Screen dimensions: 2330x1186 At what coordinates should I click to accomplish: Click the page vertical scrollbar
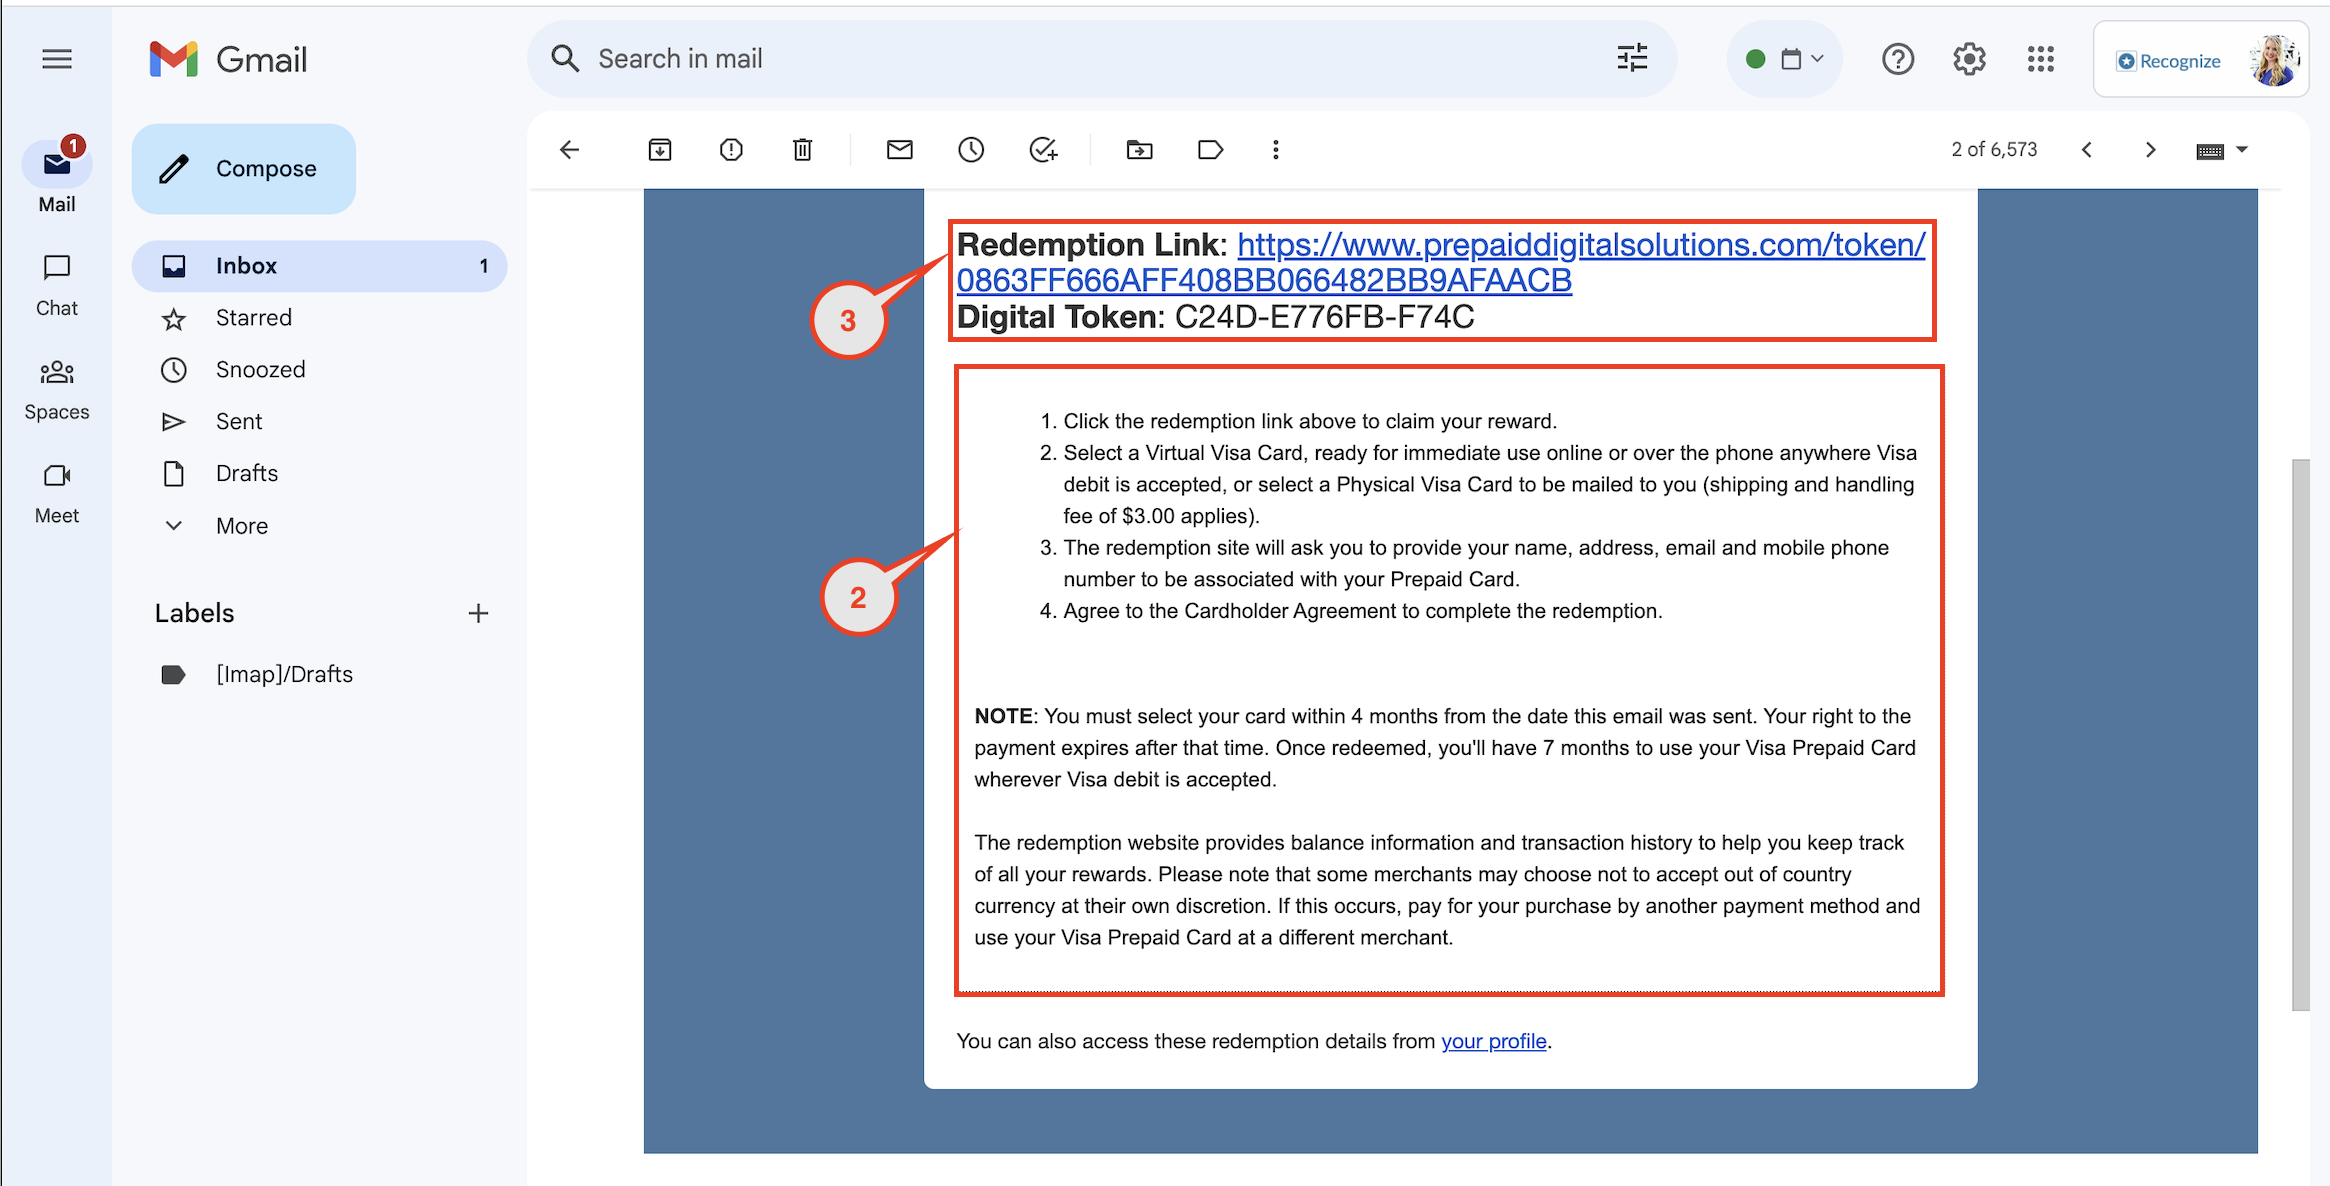(2300, 735)
